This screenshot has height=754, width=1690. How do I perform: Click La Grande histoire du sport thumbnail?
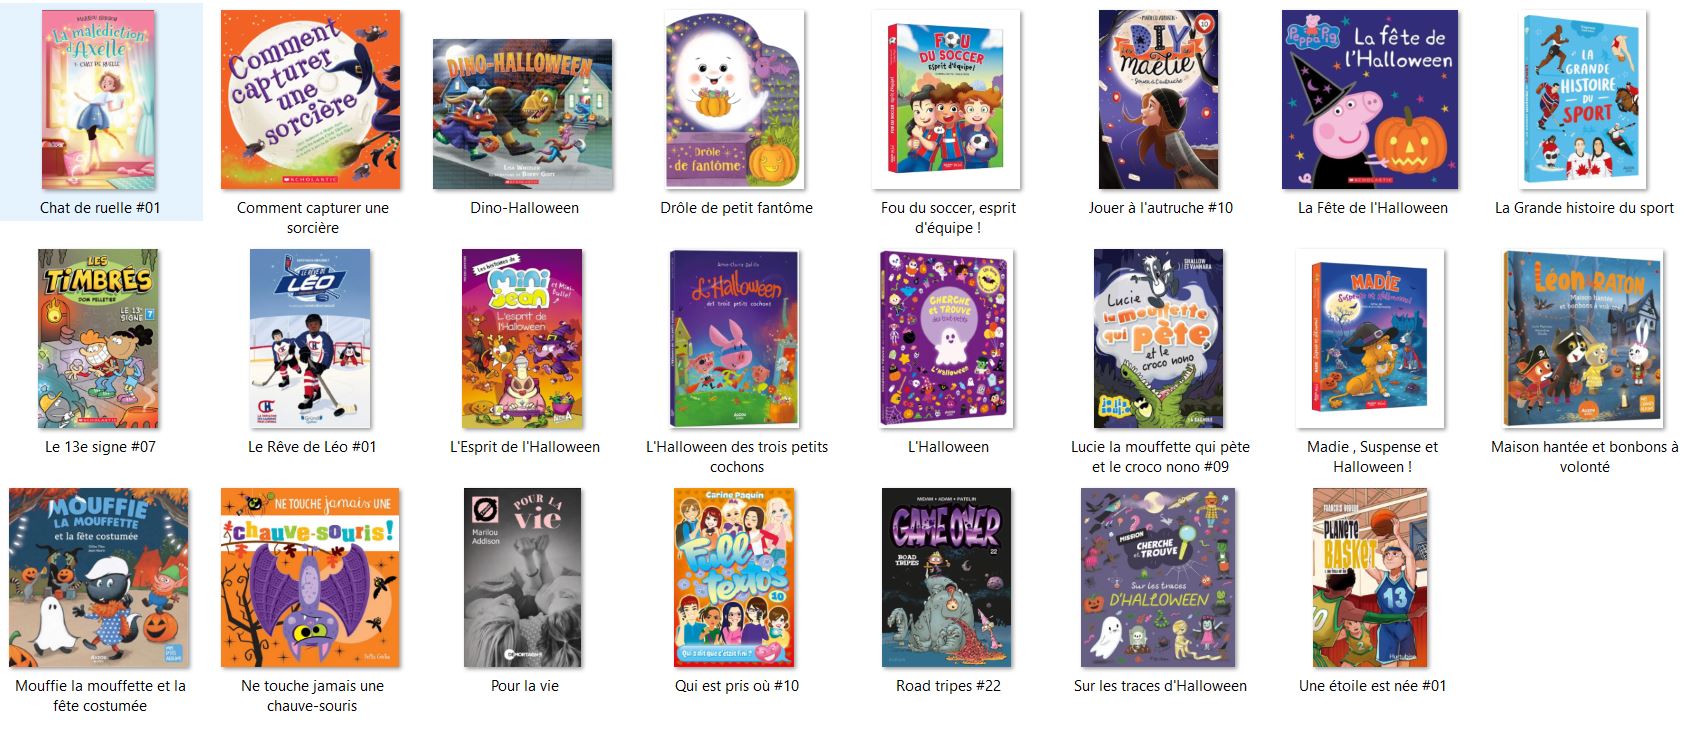pos(1584,99)
